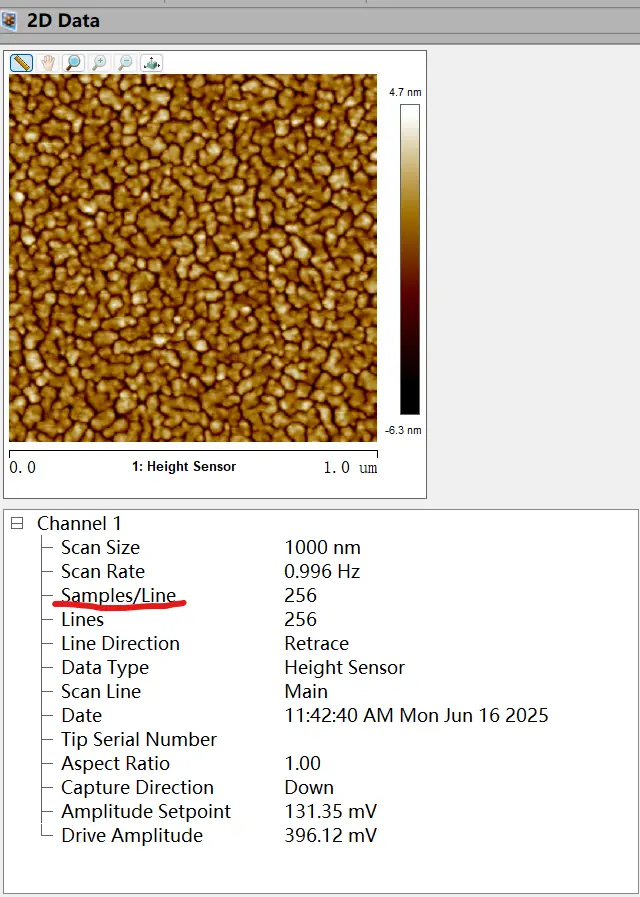Click the 2D Data panel icon
The height and width of the screenshot is (897, 640).
click(9, 21)
